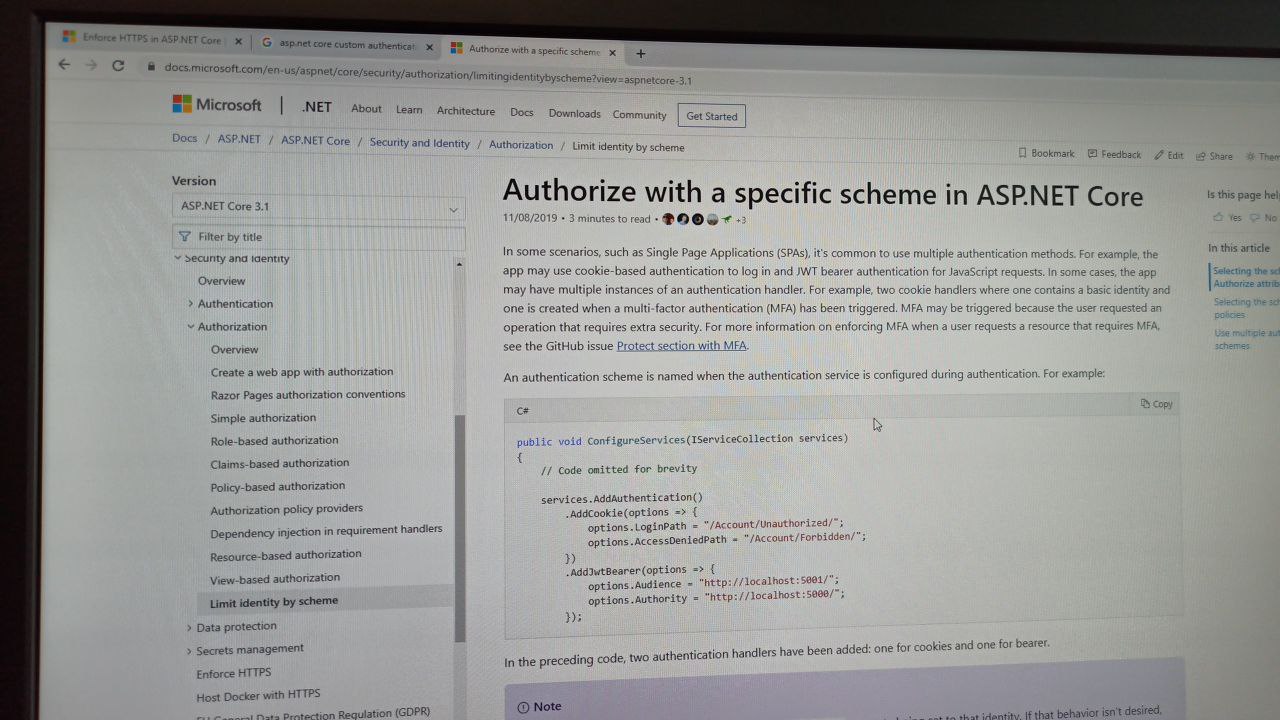Viewport: 1280px width, 720px height.
Task: Open the About menu item
Action: 366,109
